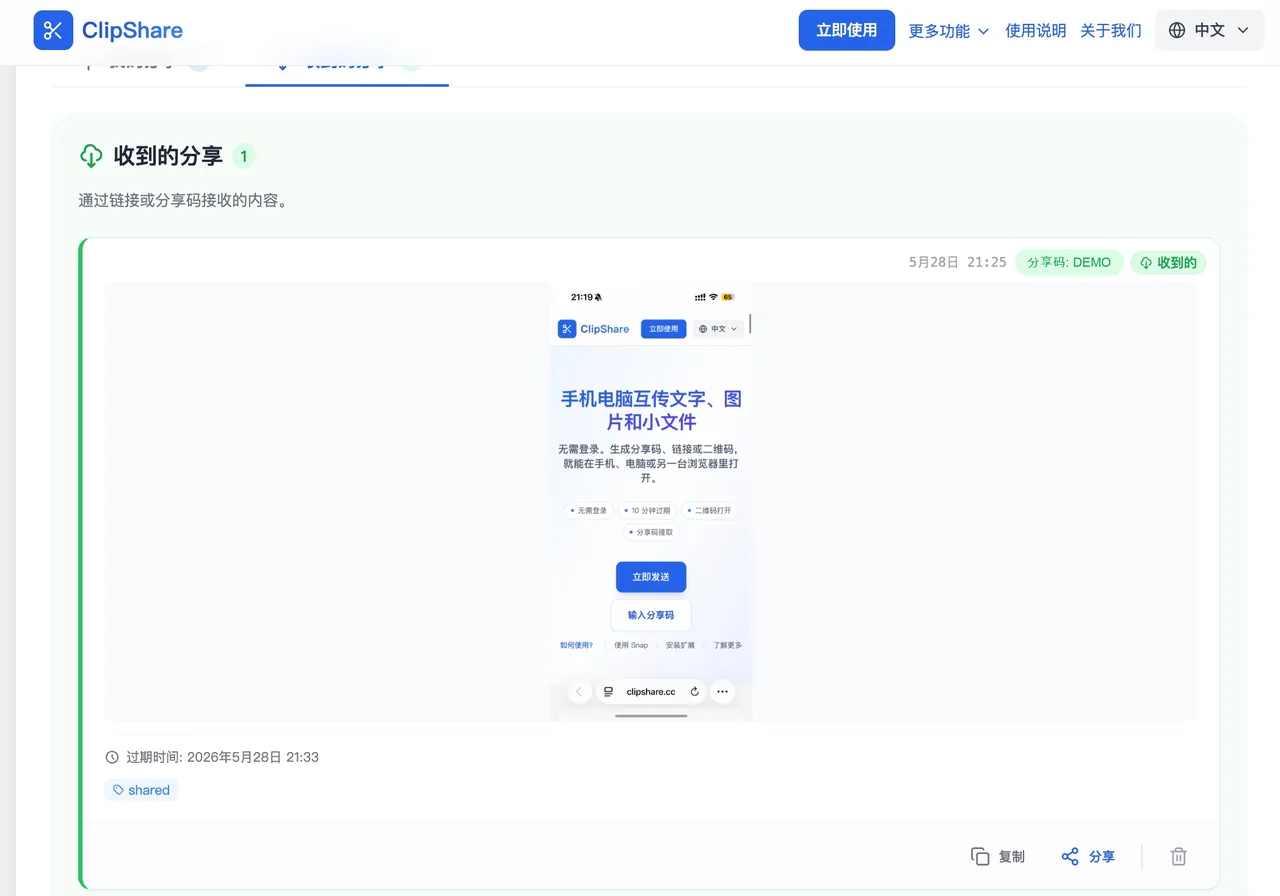Open the 中文 language selector
Image resolution: width=1280 pixels, height=896 pixels.
1209,30
